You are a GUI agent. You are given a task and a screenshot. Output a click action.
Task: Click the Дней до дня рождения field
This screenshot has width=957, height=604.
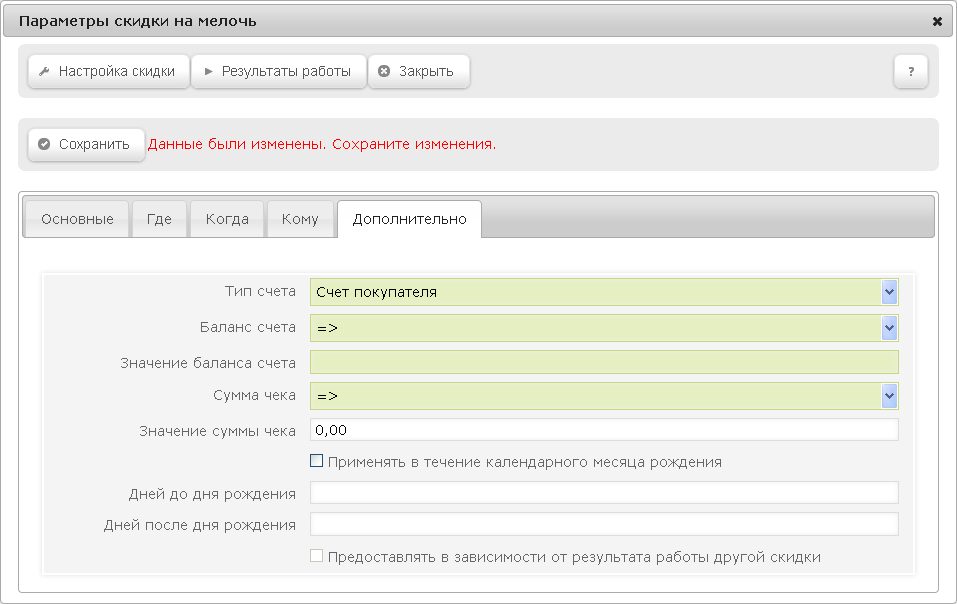pos(604,492)
